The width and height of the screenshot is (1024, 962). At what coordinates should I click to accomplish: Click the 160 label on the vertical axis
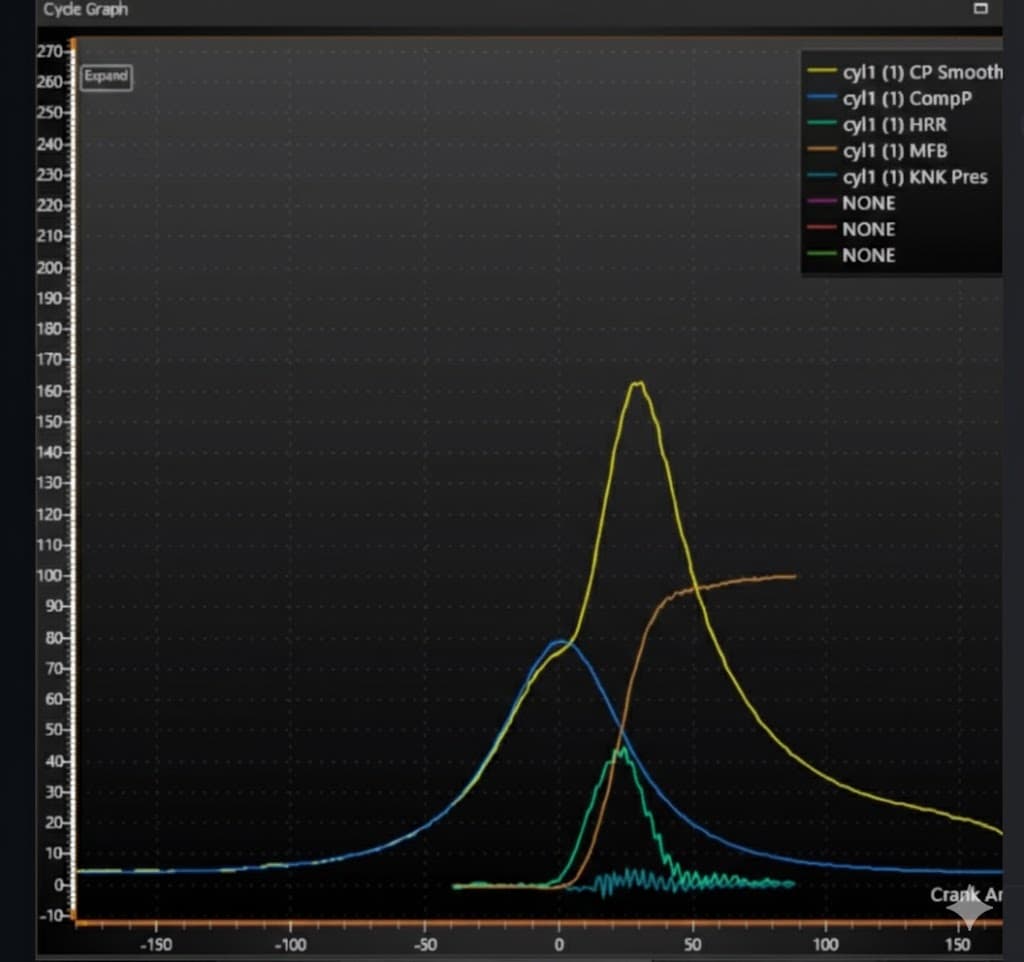coord(50,391)
